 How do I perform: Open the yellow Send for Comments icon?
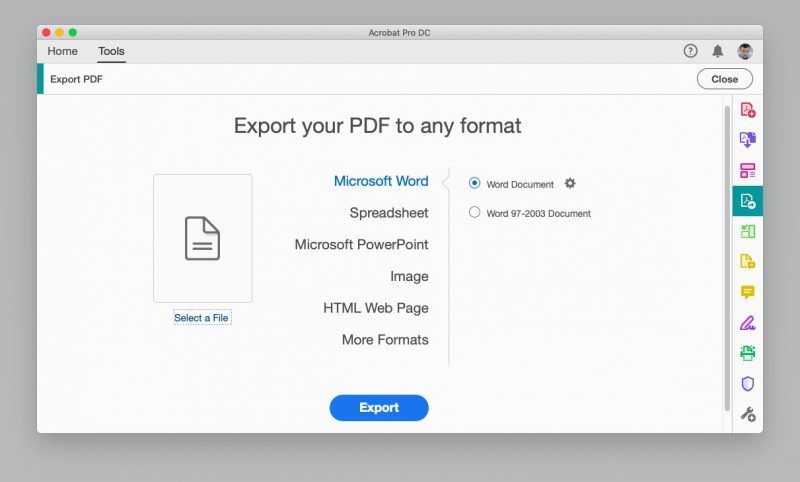[x=747, y=262]
